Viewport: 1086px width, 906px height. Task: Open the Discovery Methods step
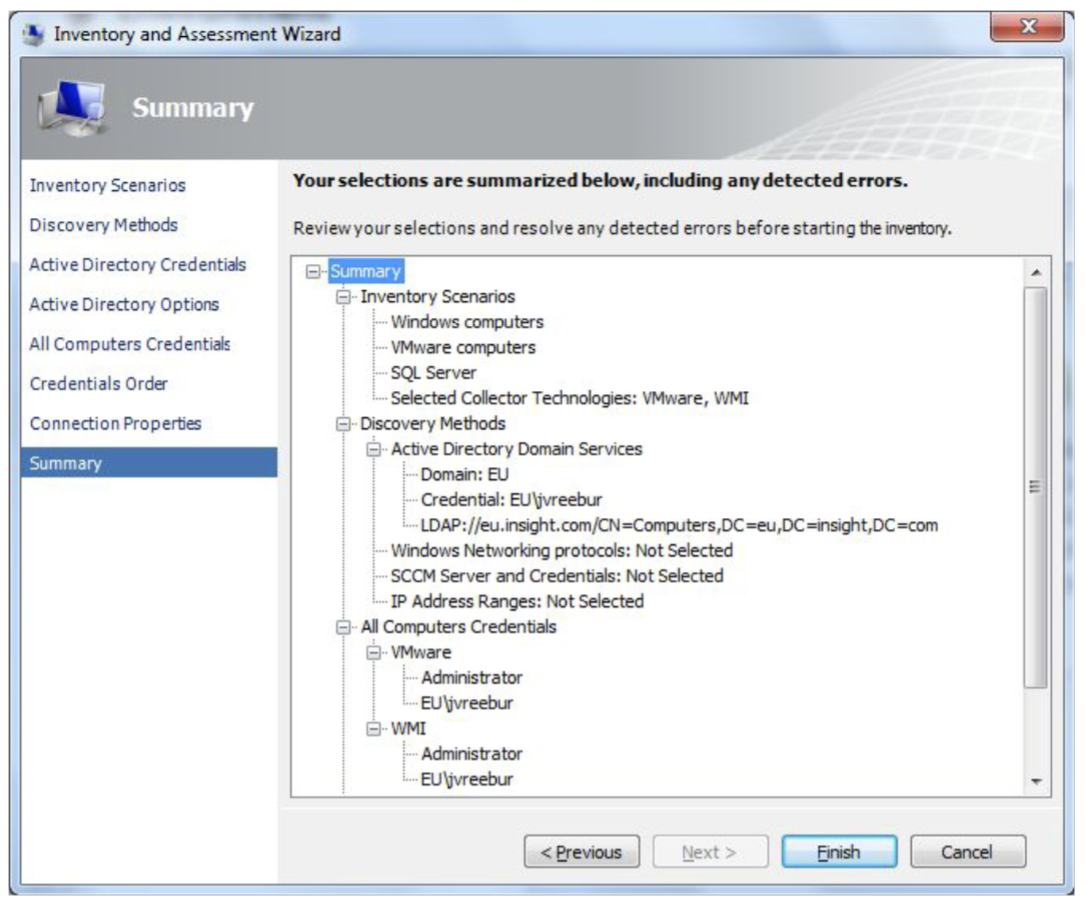pyautogui.click(x=104, y=225)
